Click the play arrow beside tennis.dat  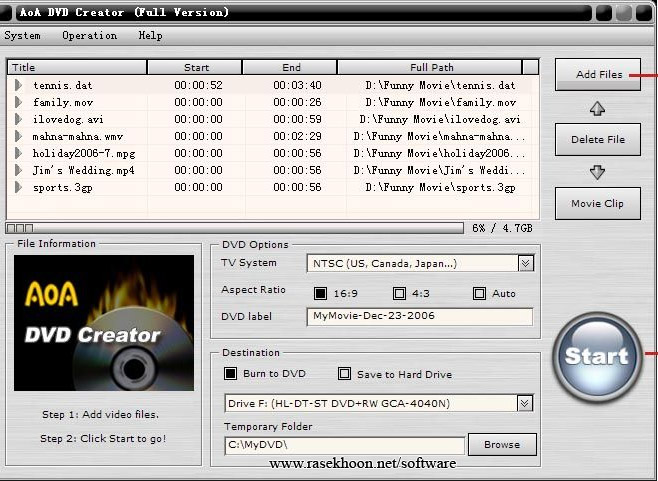pyautogui.click(x=18, y=85)
